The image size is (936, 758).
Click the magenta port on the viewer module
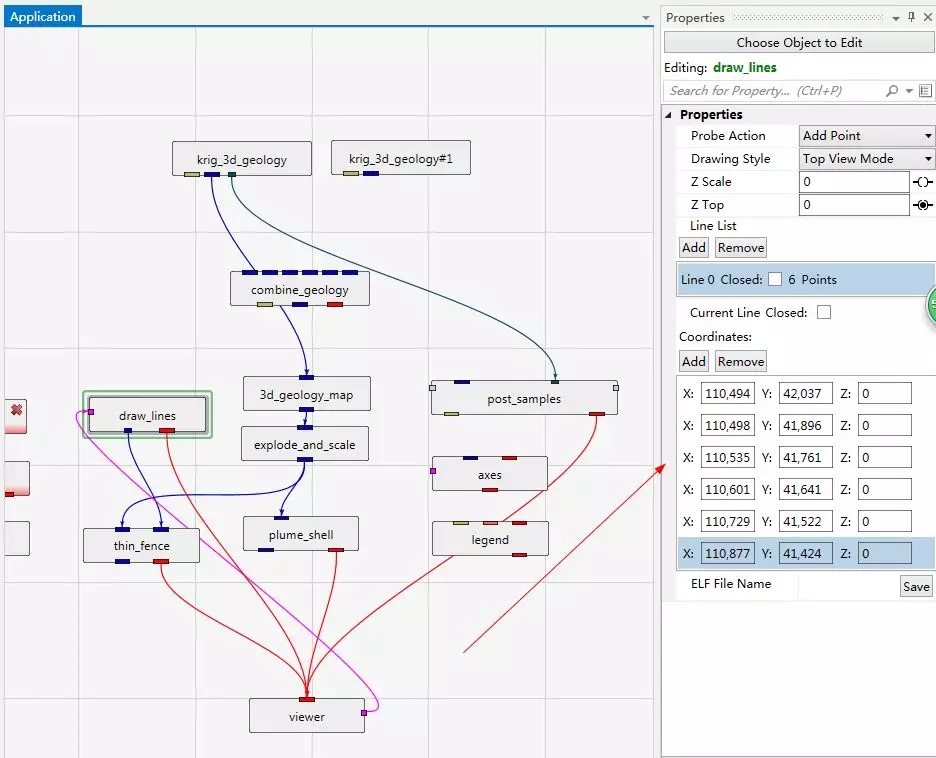364,713
